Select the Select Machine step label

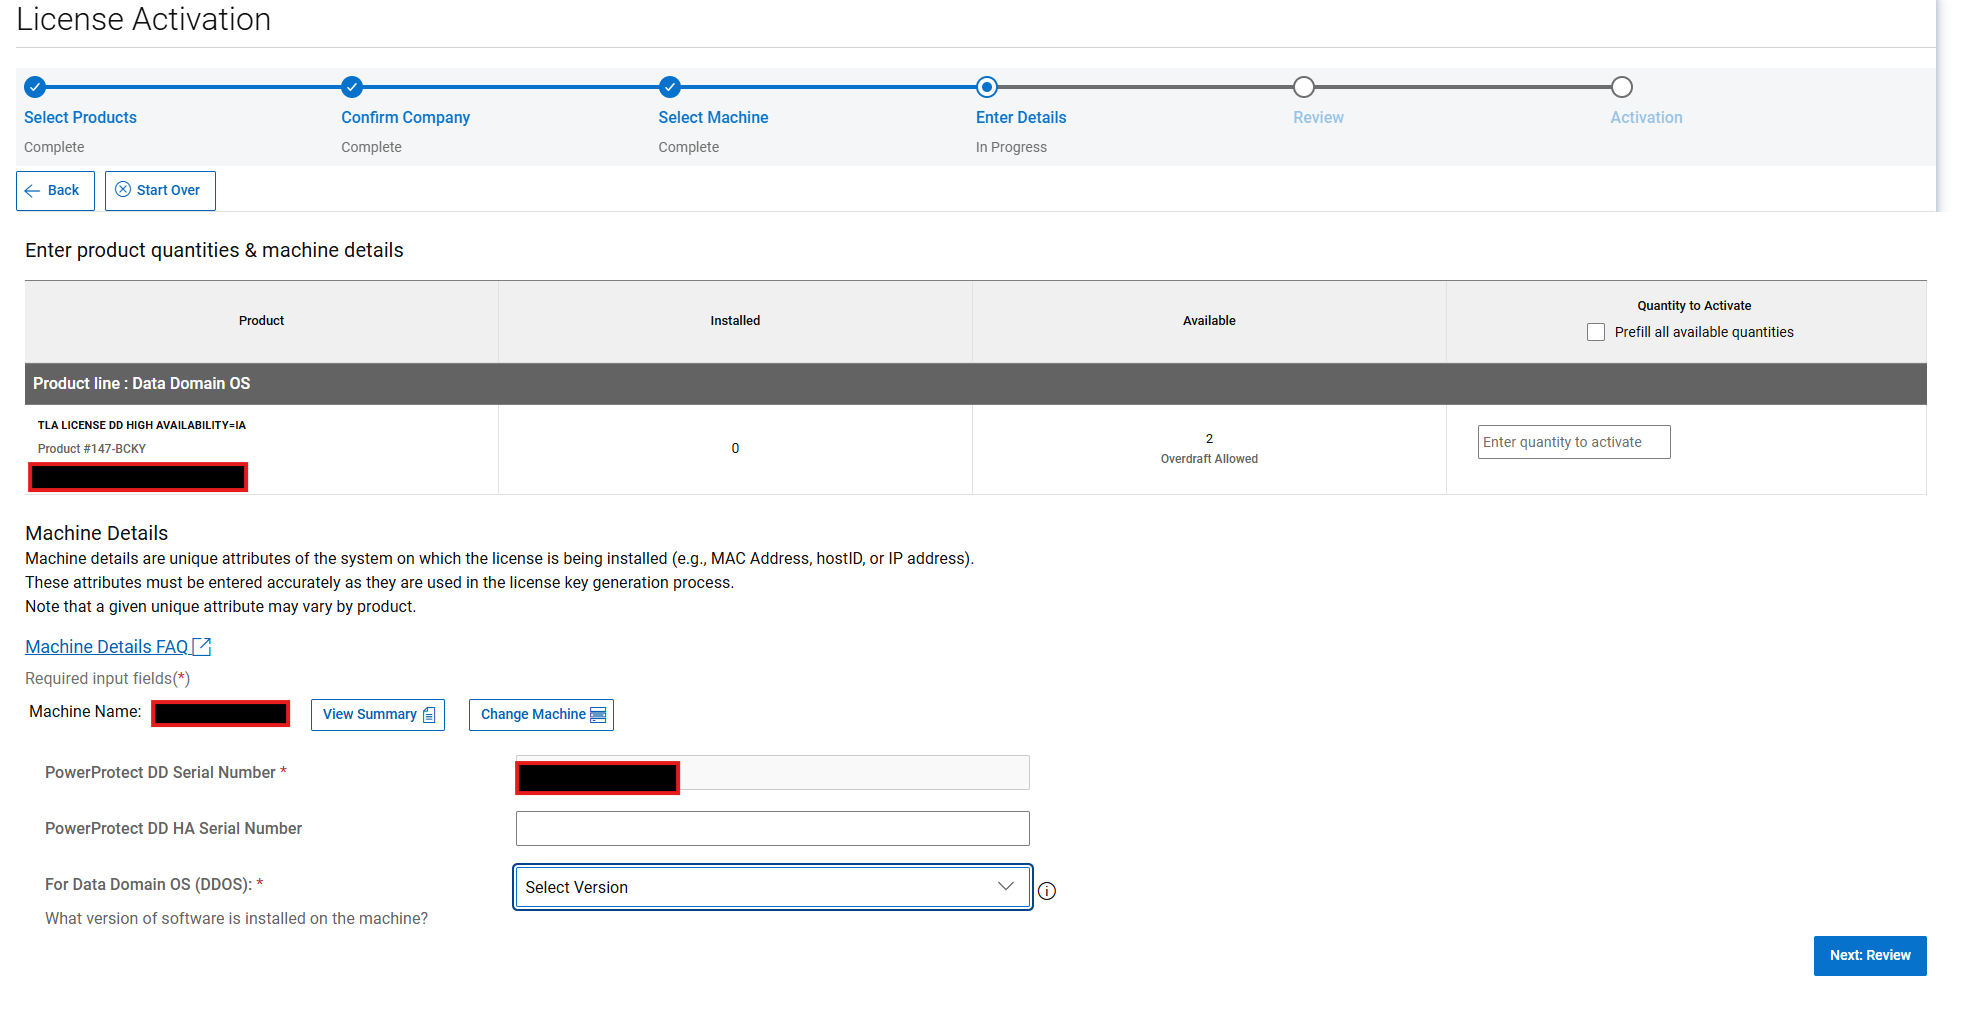pos(713,117)
